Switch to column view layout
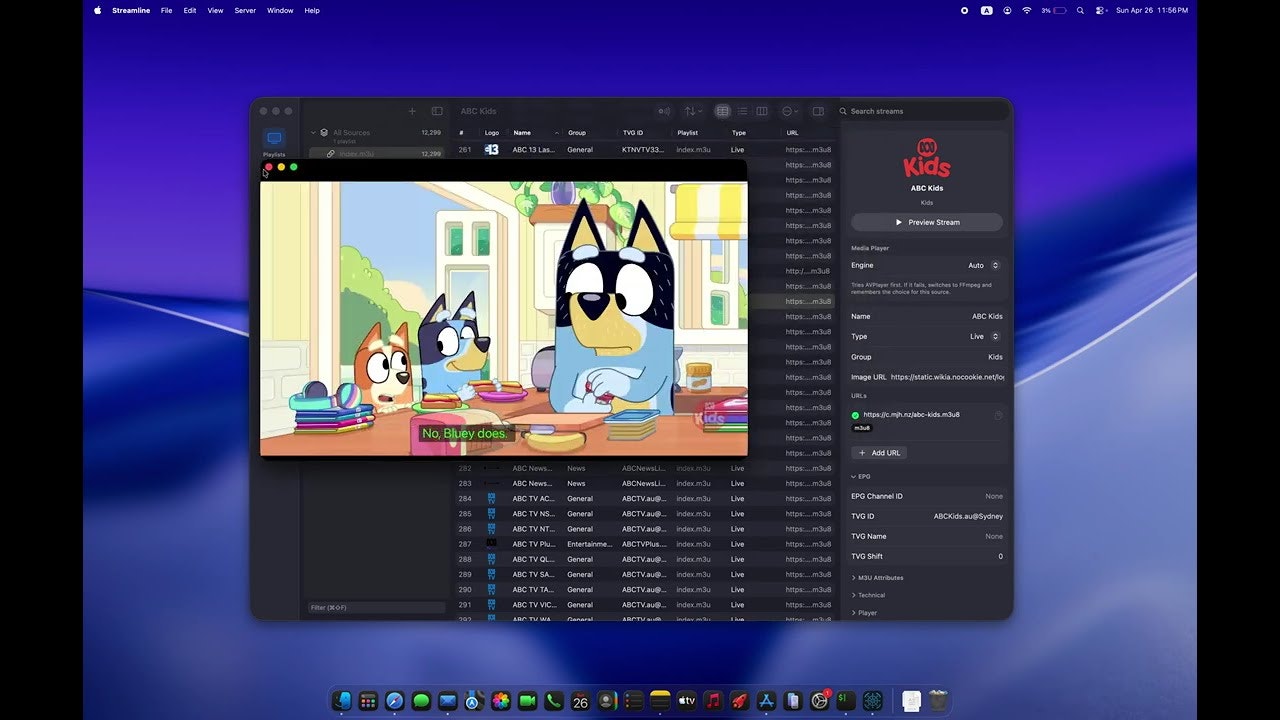The image size is (1280, 720). (762, 111)
